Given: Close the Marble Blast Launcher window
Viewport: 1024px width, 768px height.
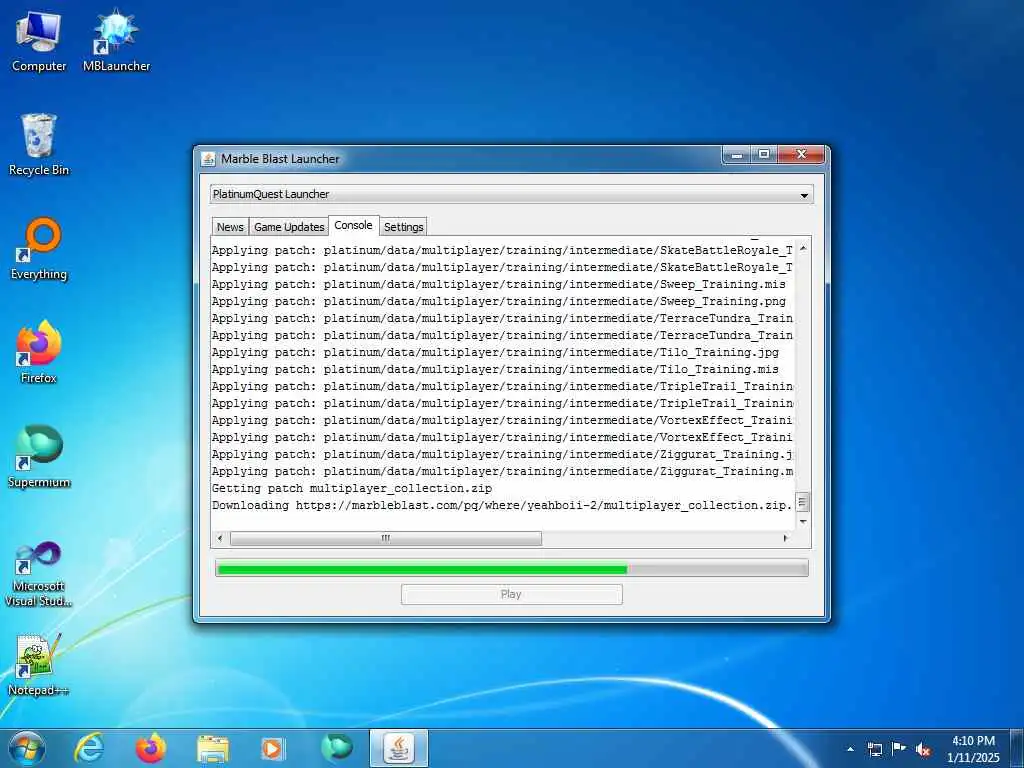Looking at the screenshot, I should [801, 155].
